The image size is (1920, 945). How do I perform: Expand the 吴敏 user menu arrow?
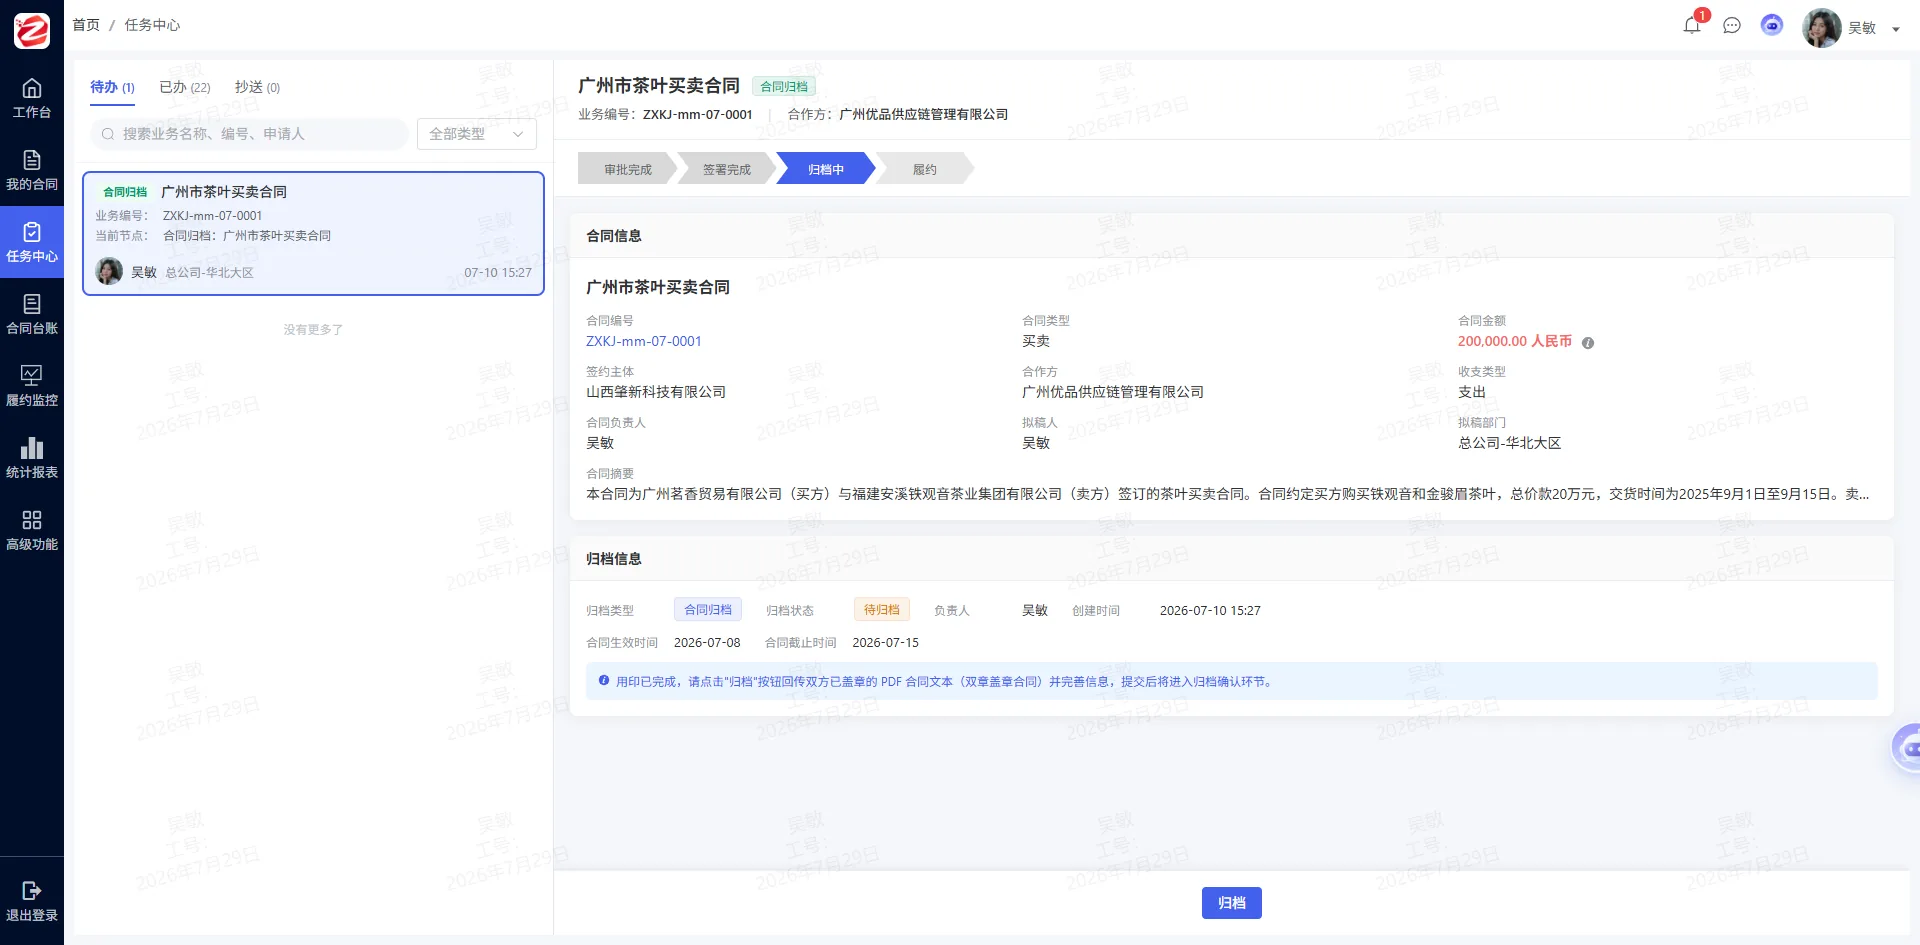click(1896, 29)
